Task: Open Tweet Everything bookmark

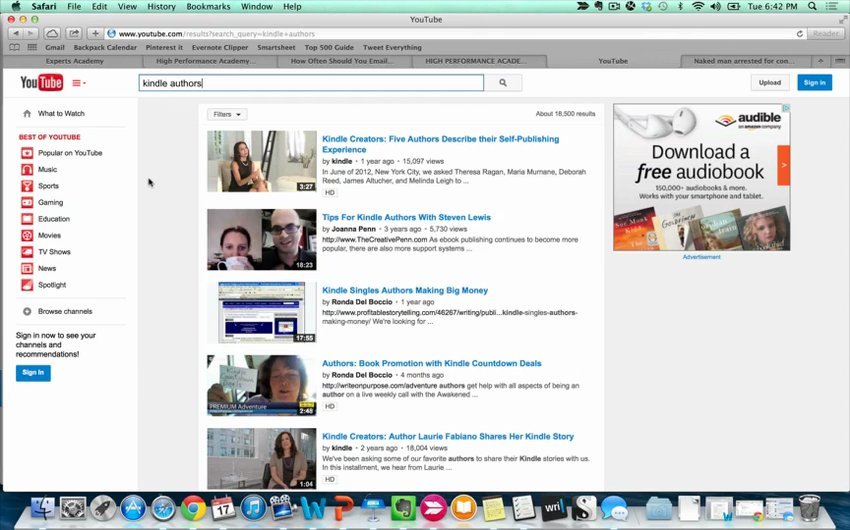Action: pyautogui.click(x=392, y=48)
